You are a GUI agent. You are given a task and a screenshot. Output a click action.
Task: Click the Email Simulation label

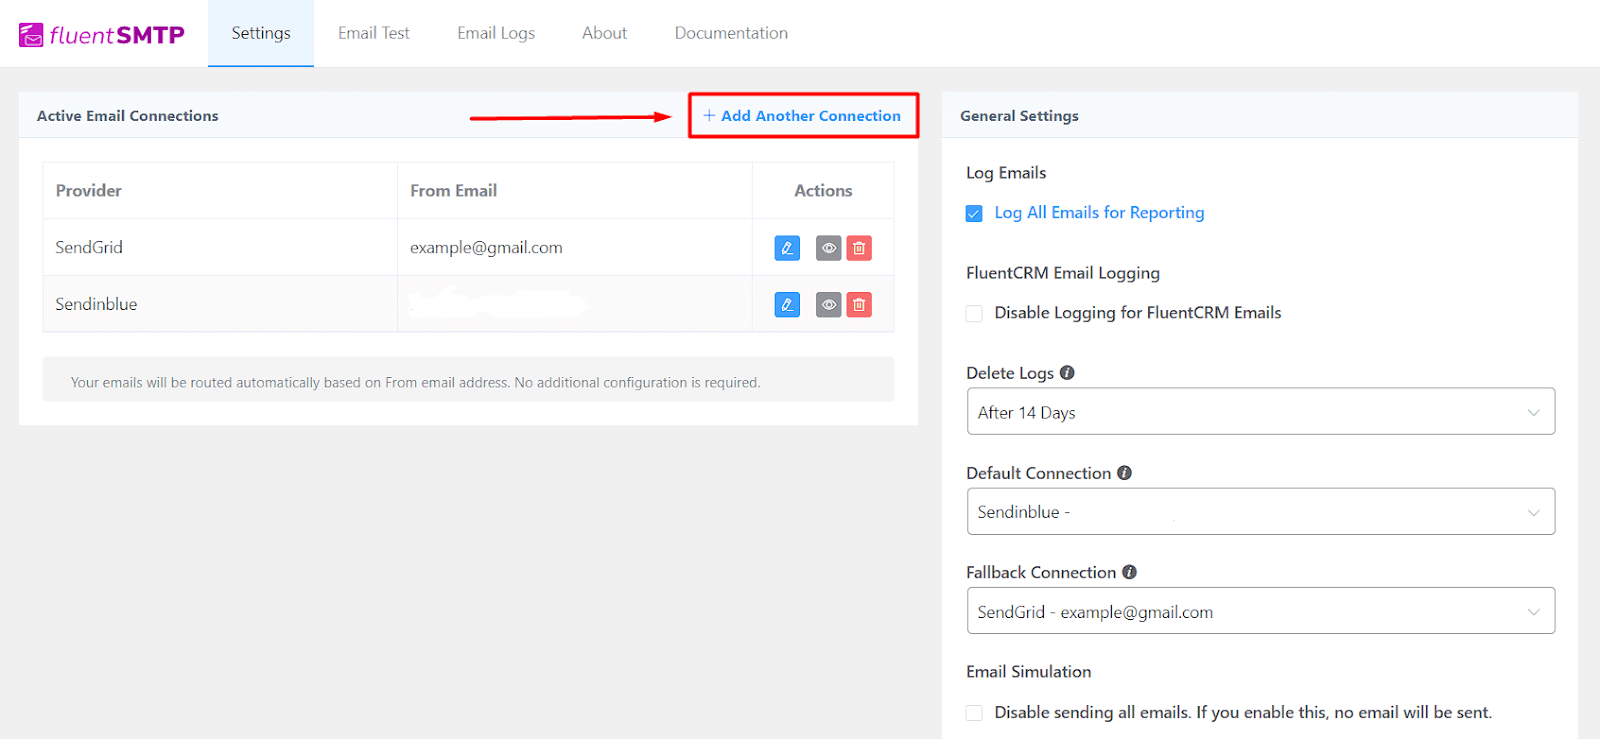tap(1029, 672)
